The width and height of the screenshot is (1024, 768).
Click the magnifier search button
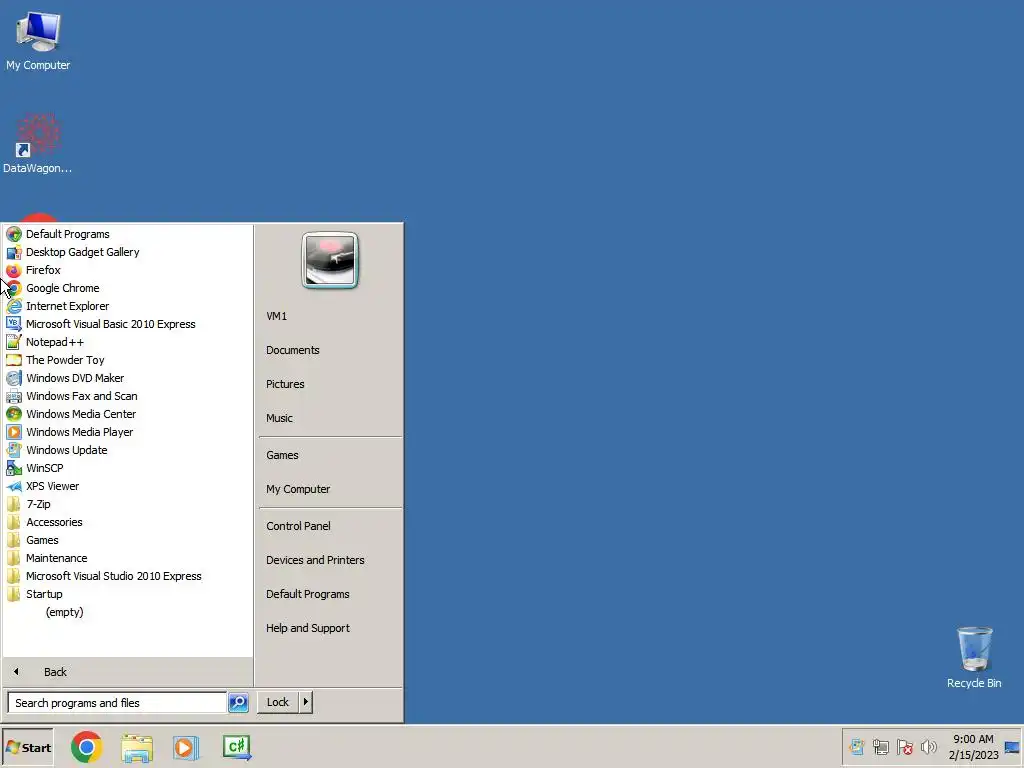click(x=238, y=703)
